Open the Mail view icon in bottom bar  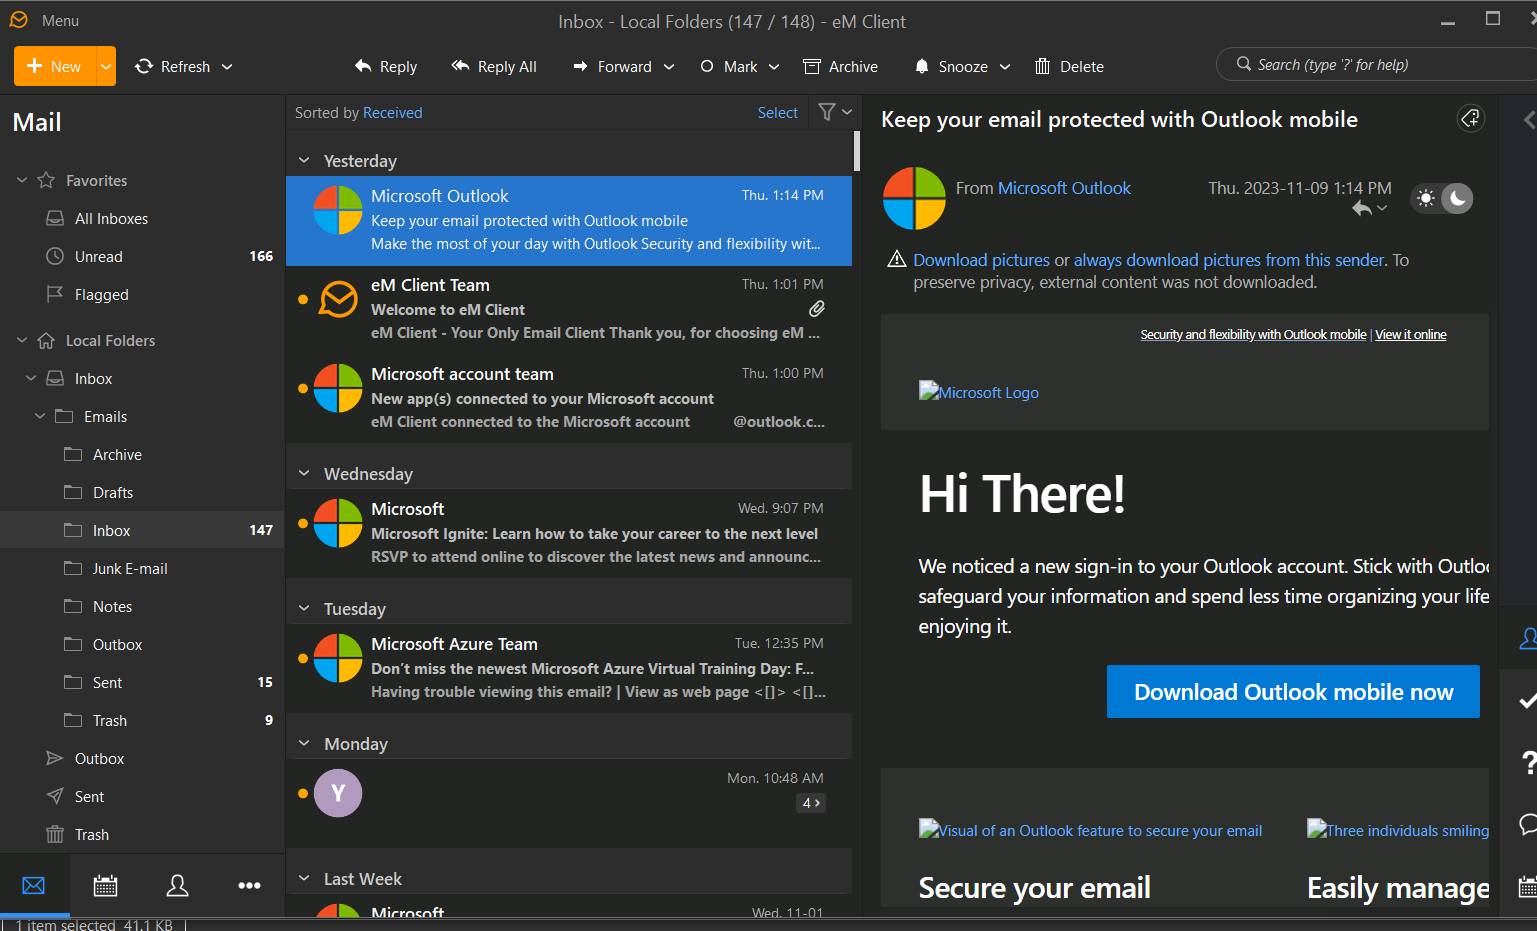(34, 885)
